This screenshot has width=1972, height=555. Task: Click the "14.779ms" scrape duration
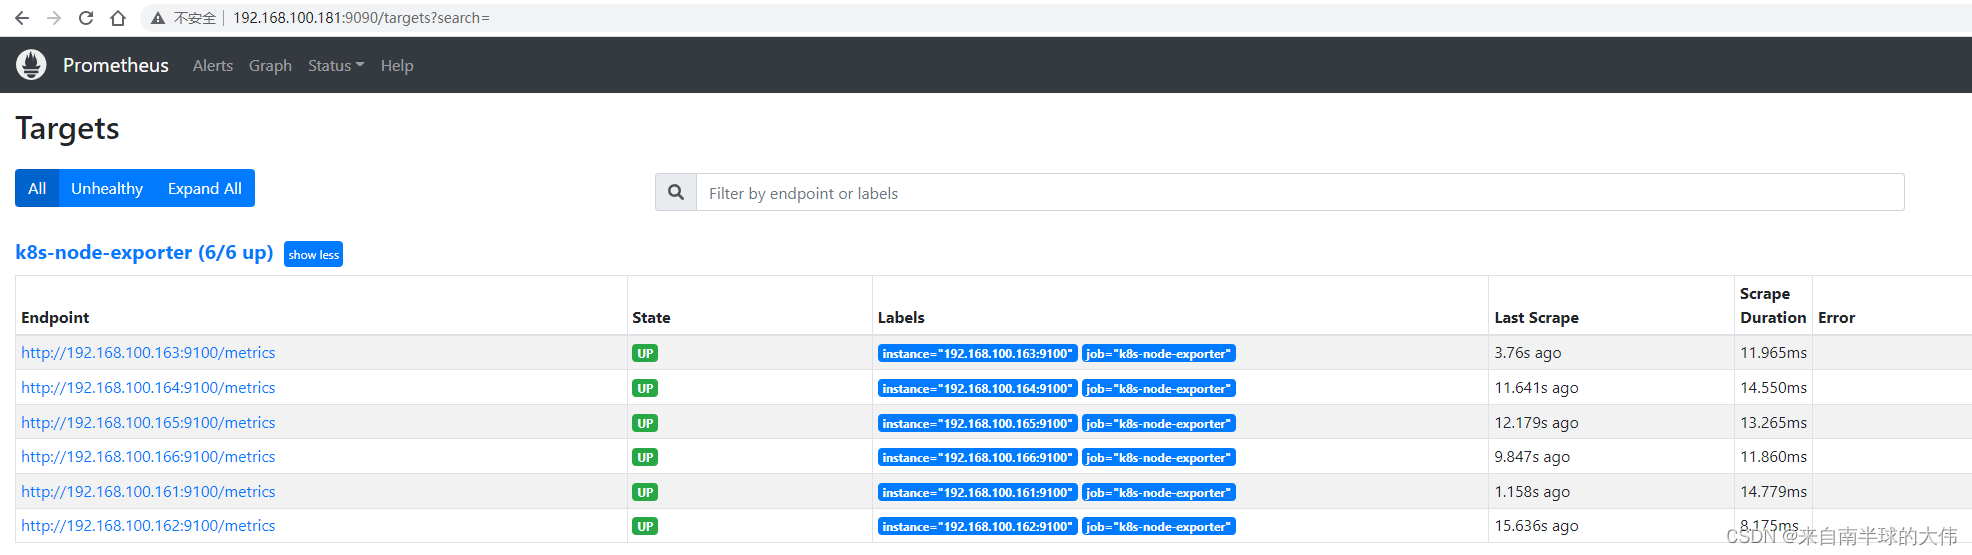click(1773, 491)
